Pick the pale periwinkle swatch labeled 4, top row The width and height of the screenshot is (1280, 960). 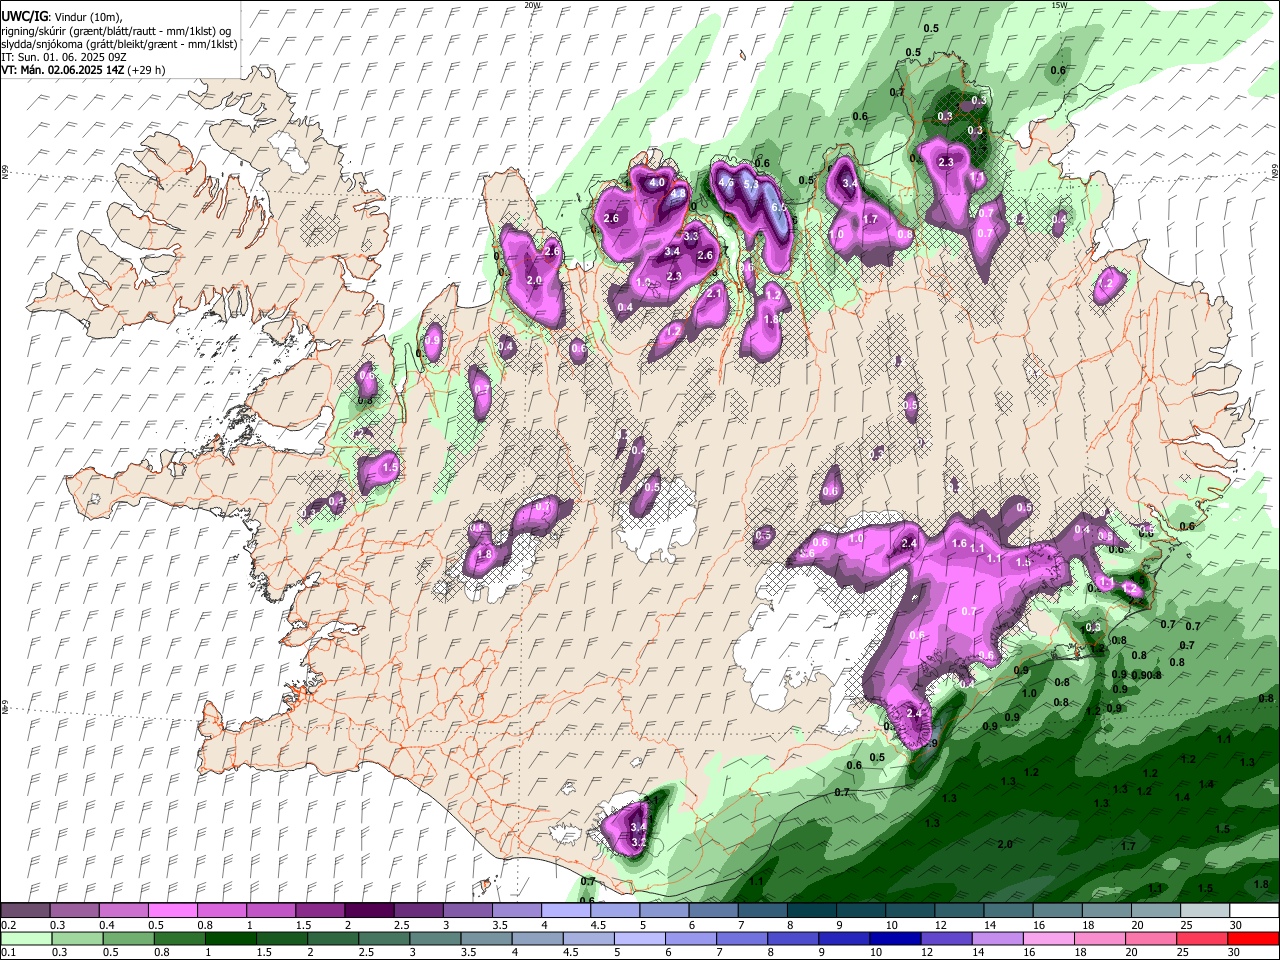click(565, 910)
